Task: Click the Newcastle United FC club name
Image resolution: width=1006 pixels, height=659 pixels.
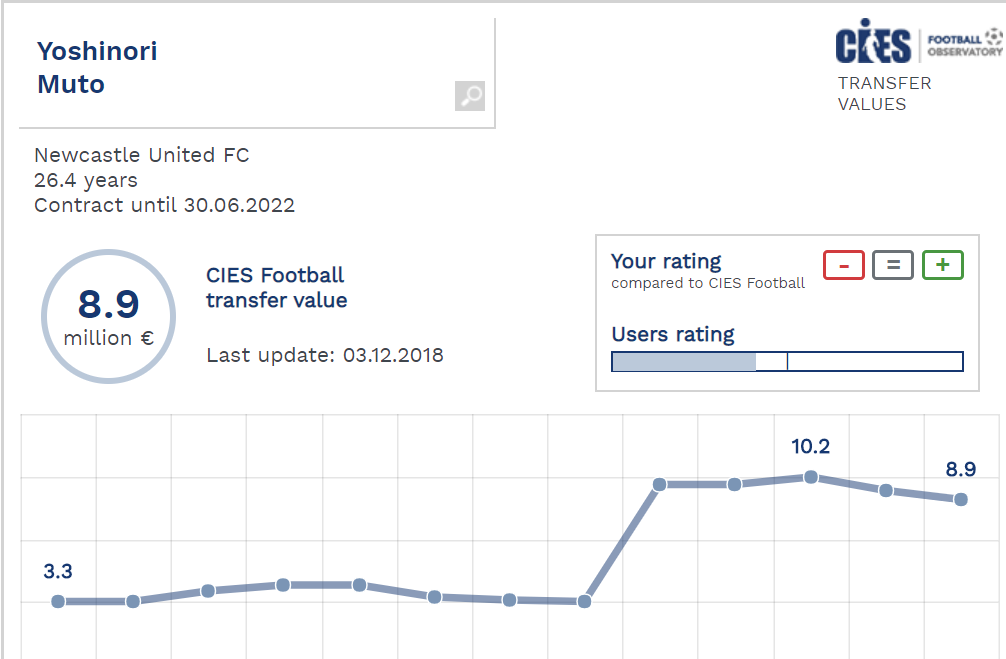Action: 142,155
